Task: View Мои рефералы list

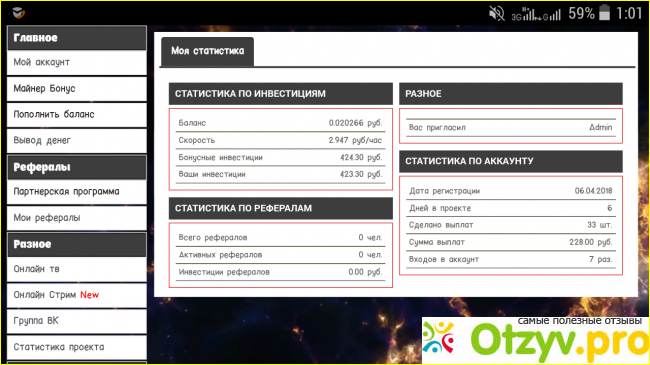Action: pos(77,218)
